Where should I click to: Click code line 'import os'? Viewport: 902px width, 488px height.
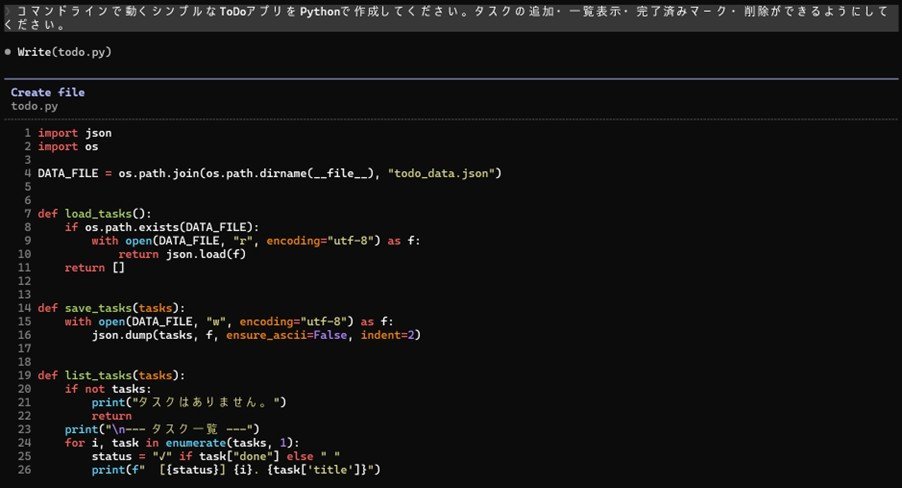click(68, 146)
